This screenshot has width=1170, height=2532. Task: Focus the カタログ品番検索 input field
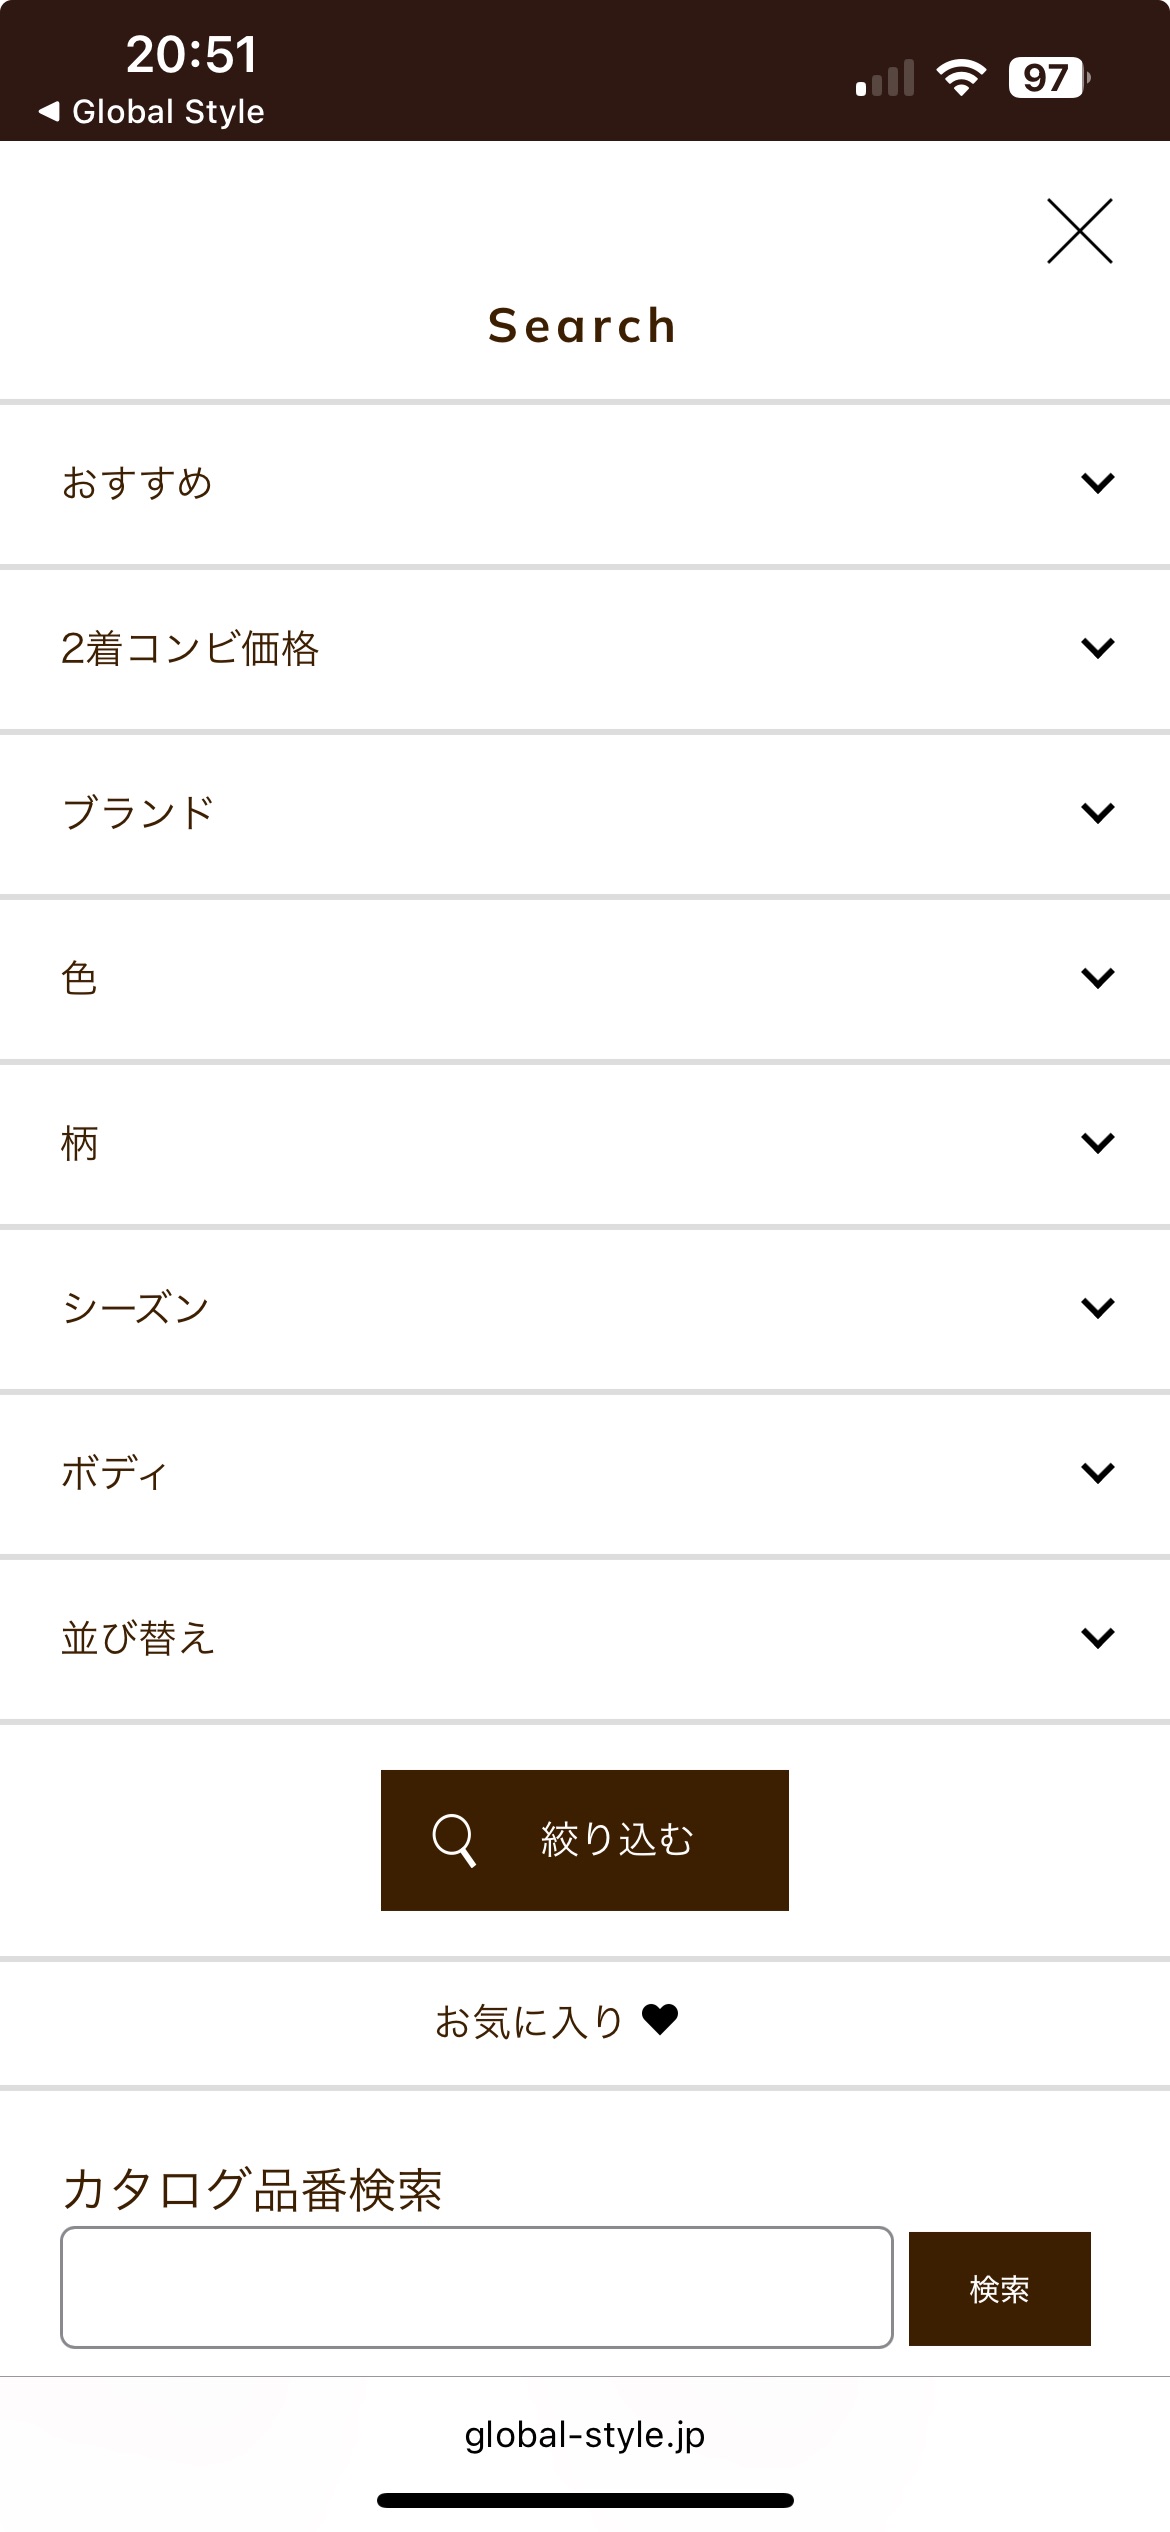476,2288
